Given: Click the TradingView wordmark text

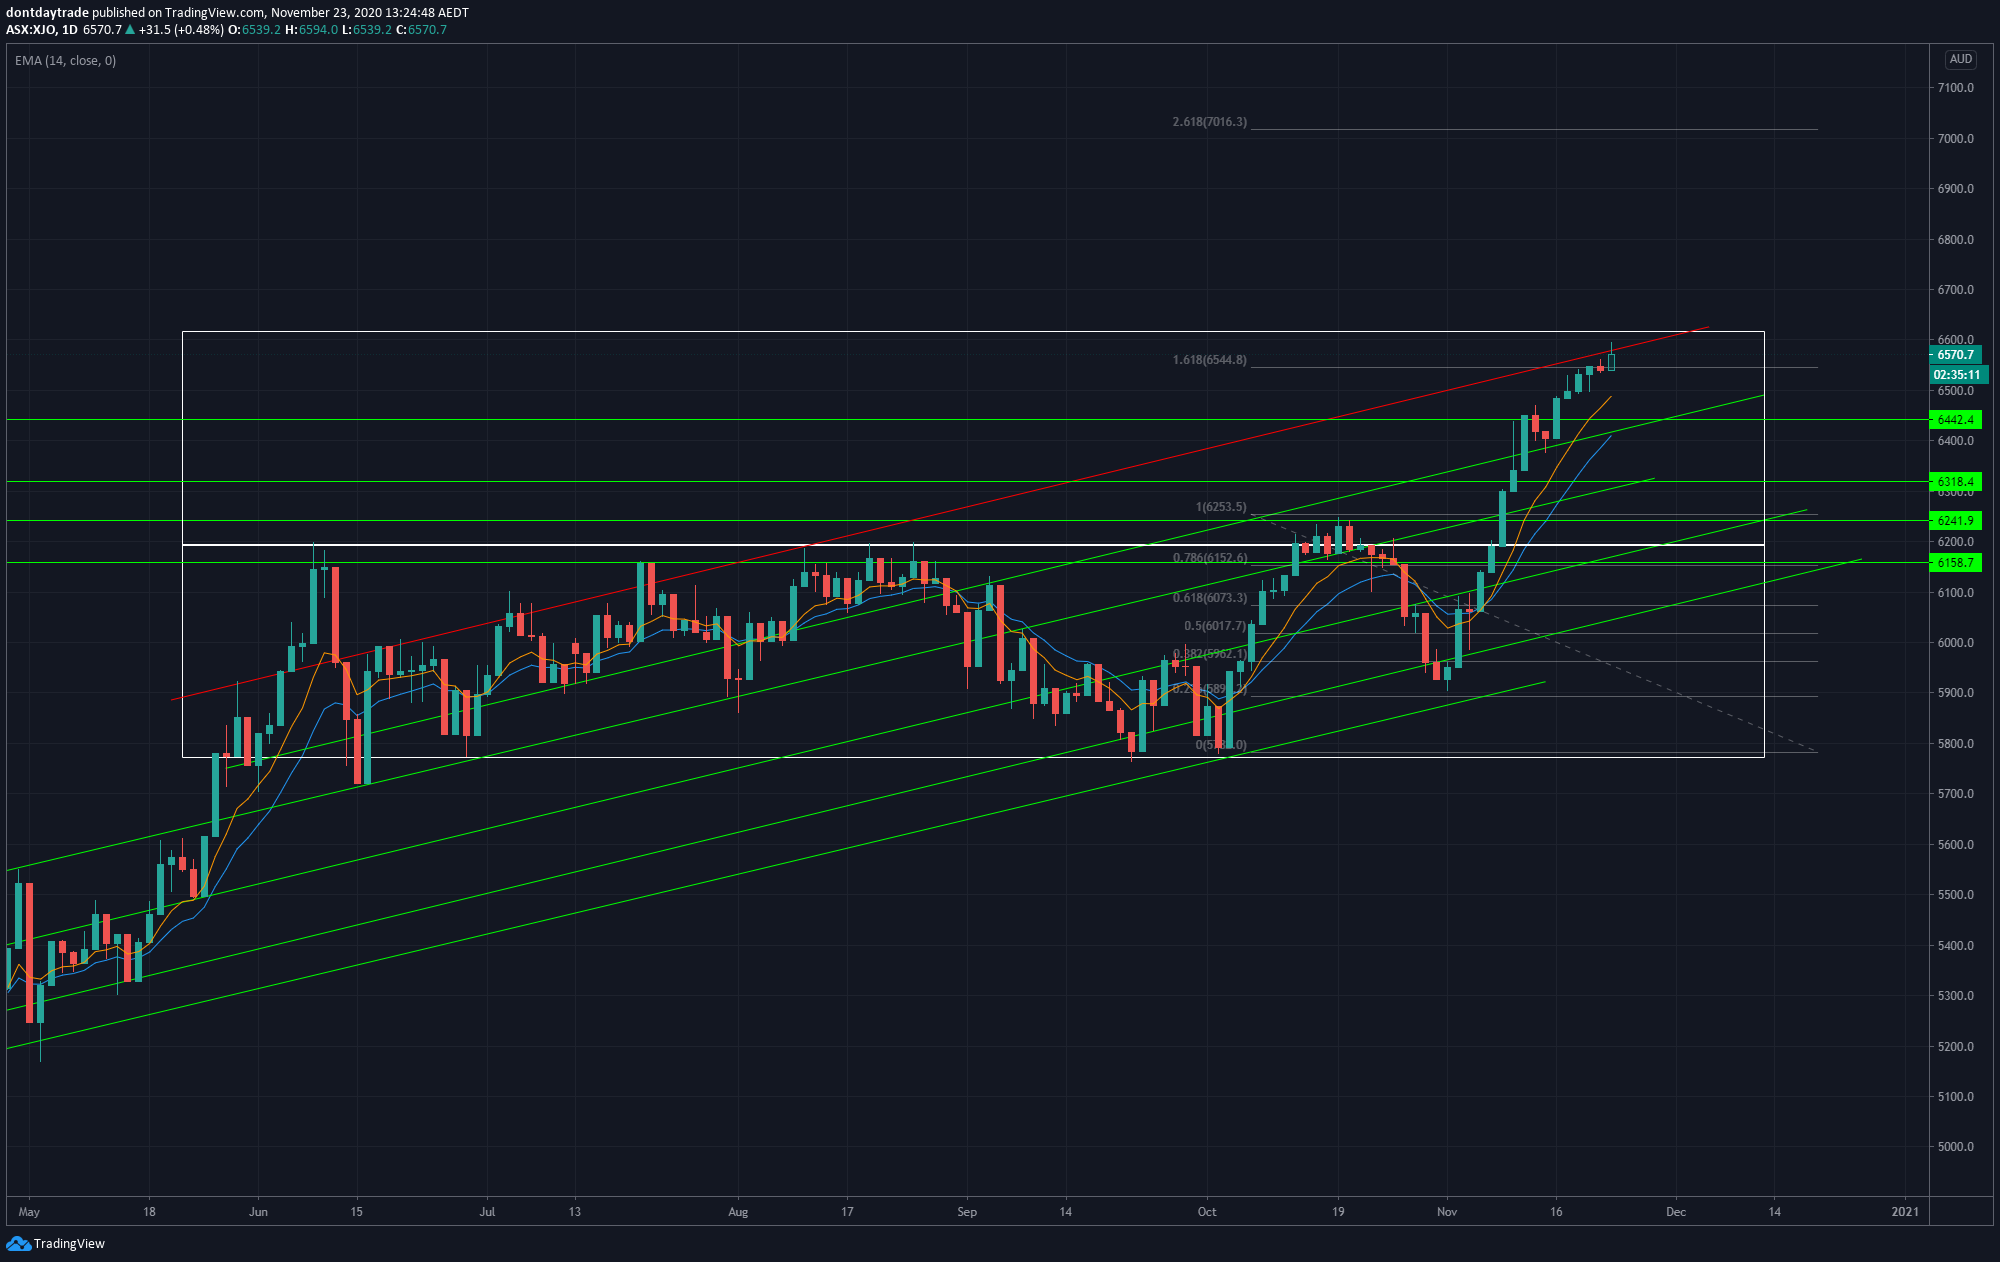Looking at the screenshot, I should pyautogui.click(x=69, y=1244).
